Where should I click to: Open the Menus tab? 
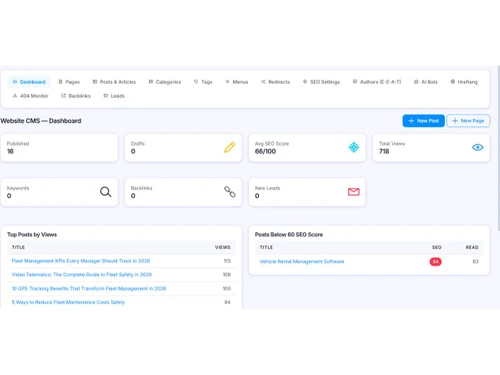[x=237, y=82]
